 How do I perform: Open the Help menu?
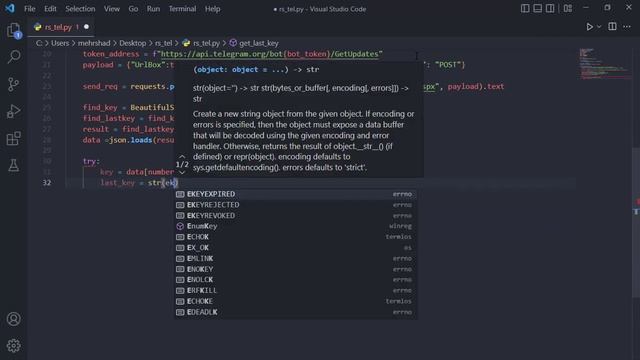213,9
